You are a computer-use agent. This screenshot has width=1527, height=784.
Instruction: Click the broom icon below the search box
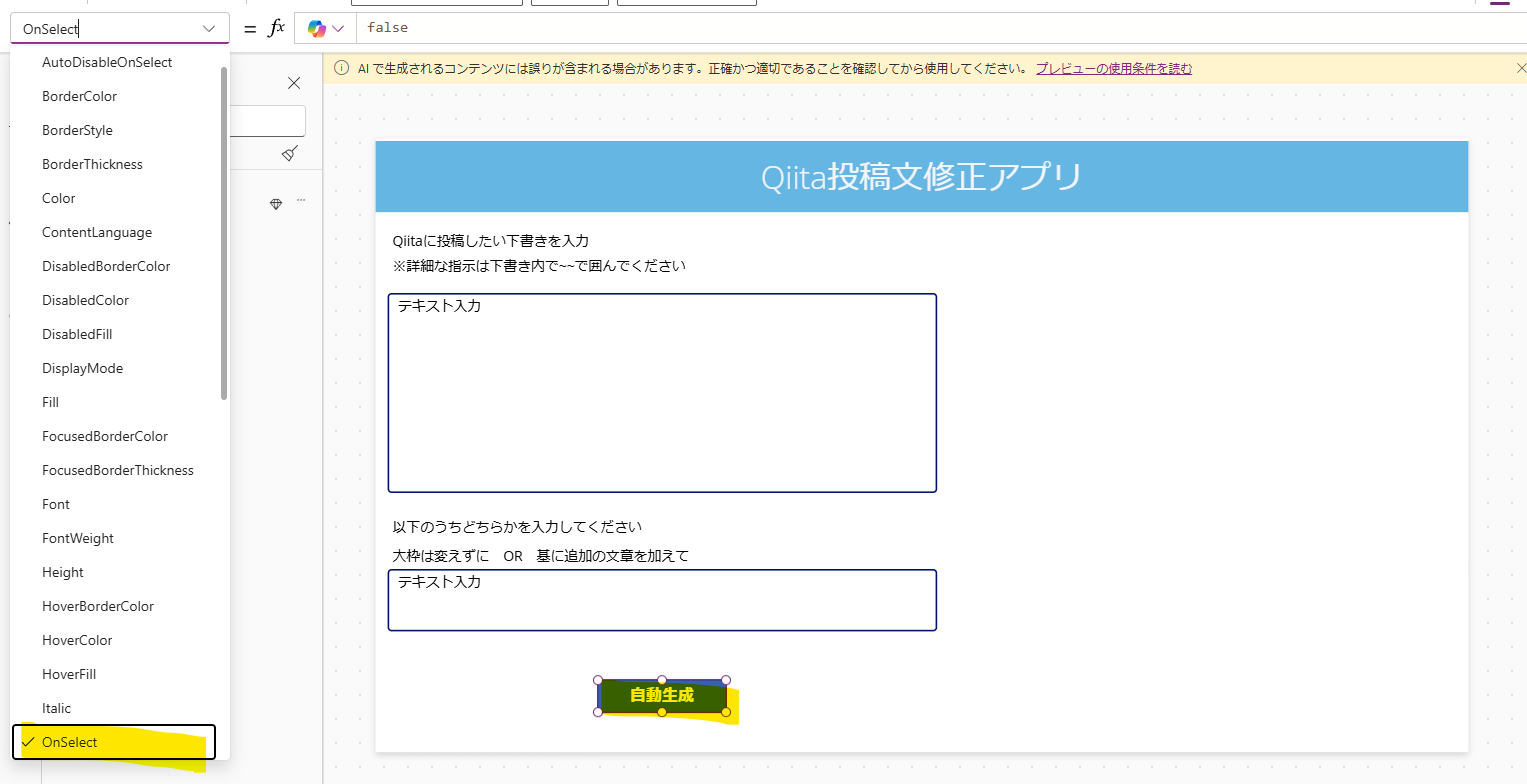pyautogui.click(x=290, y=153)
